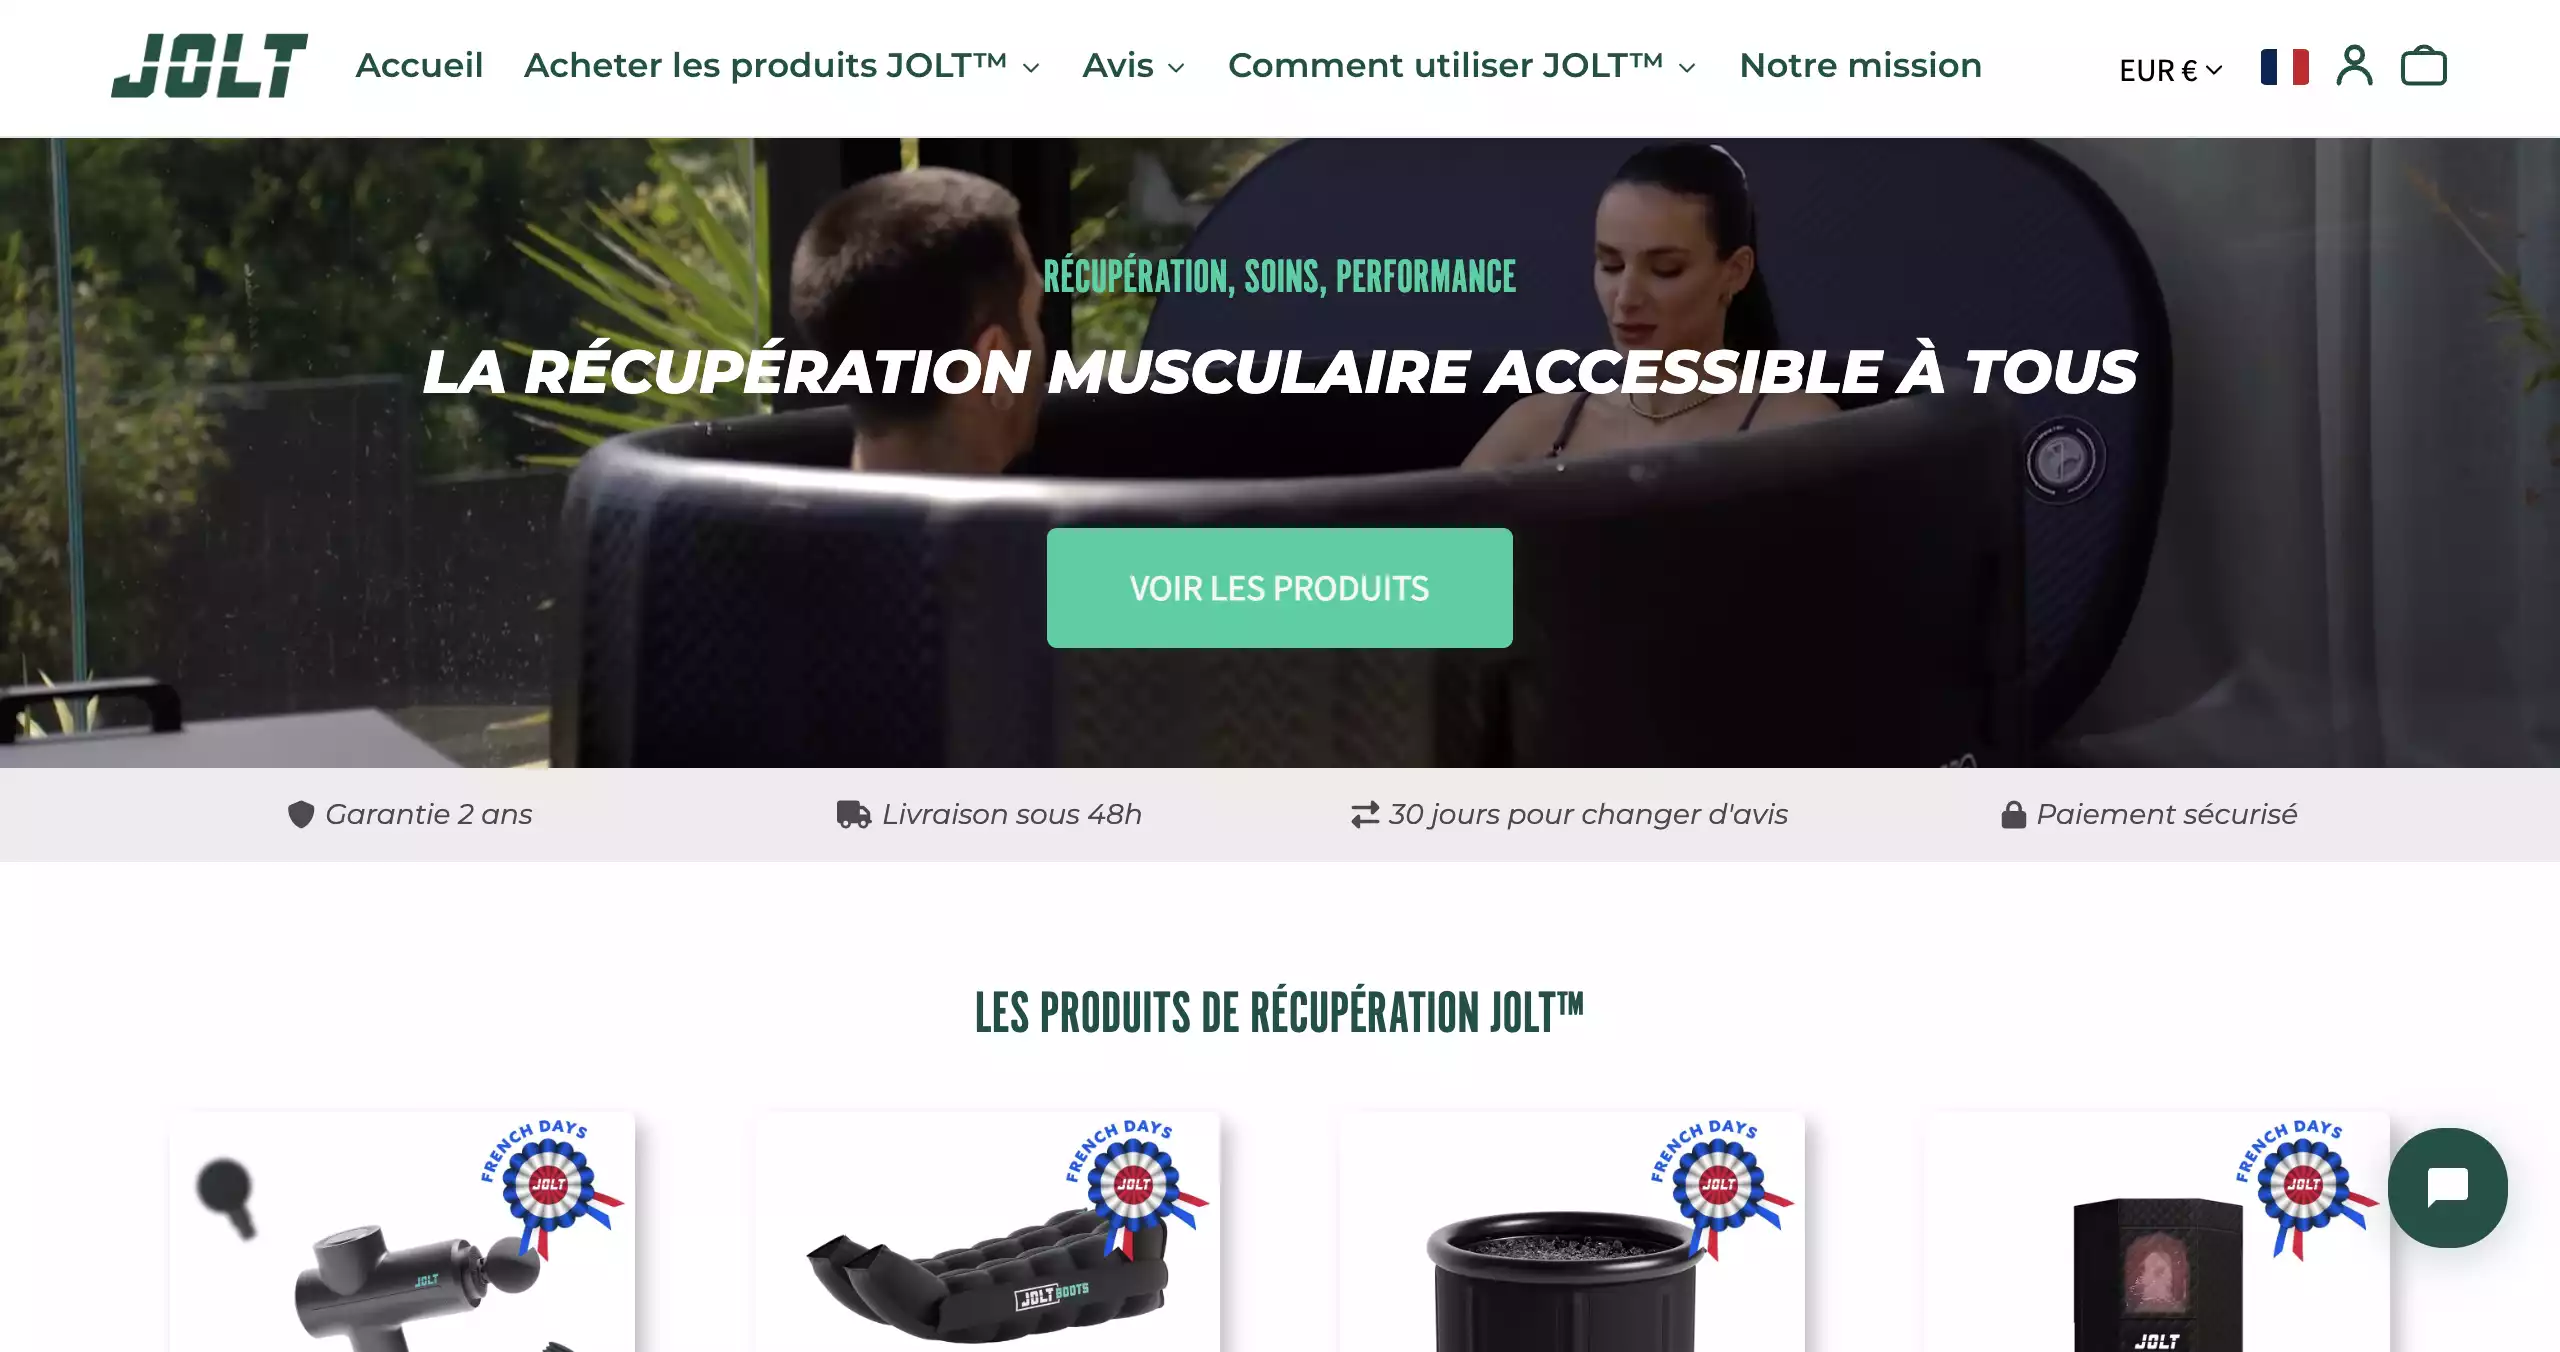Click the JOLT logo in header
This screenshot has height=1352, width=2560.
[x=209, y=66]
